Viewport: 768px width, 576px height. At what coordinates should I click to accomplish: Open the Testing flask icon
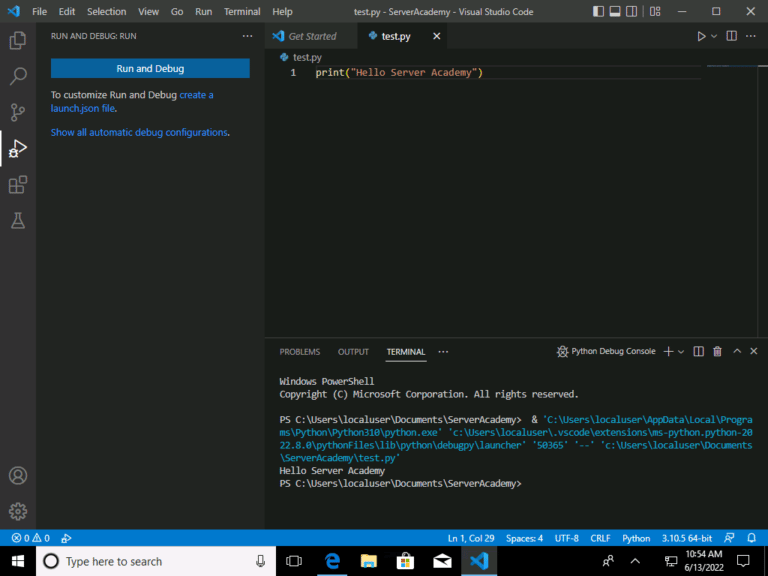point(18,221)
